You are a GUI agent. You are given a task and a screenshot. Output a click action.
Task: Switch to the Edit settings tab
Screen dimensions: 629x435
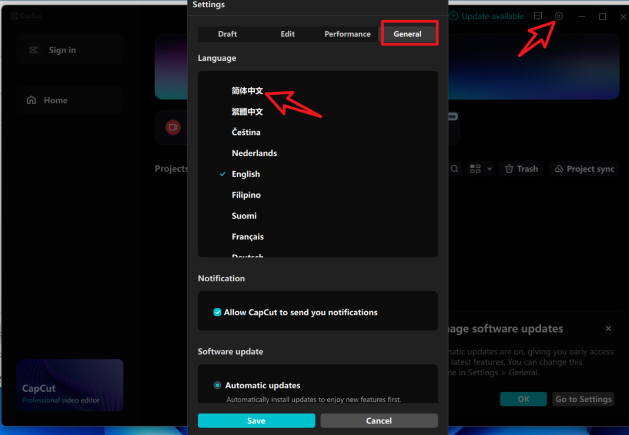point(287,34)
